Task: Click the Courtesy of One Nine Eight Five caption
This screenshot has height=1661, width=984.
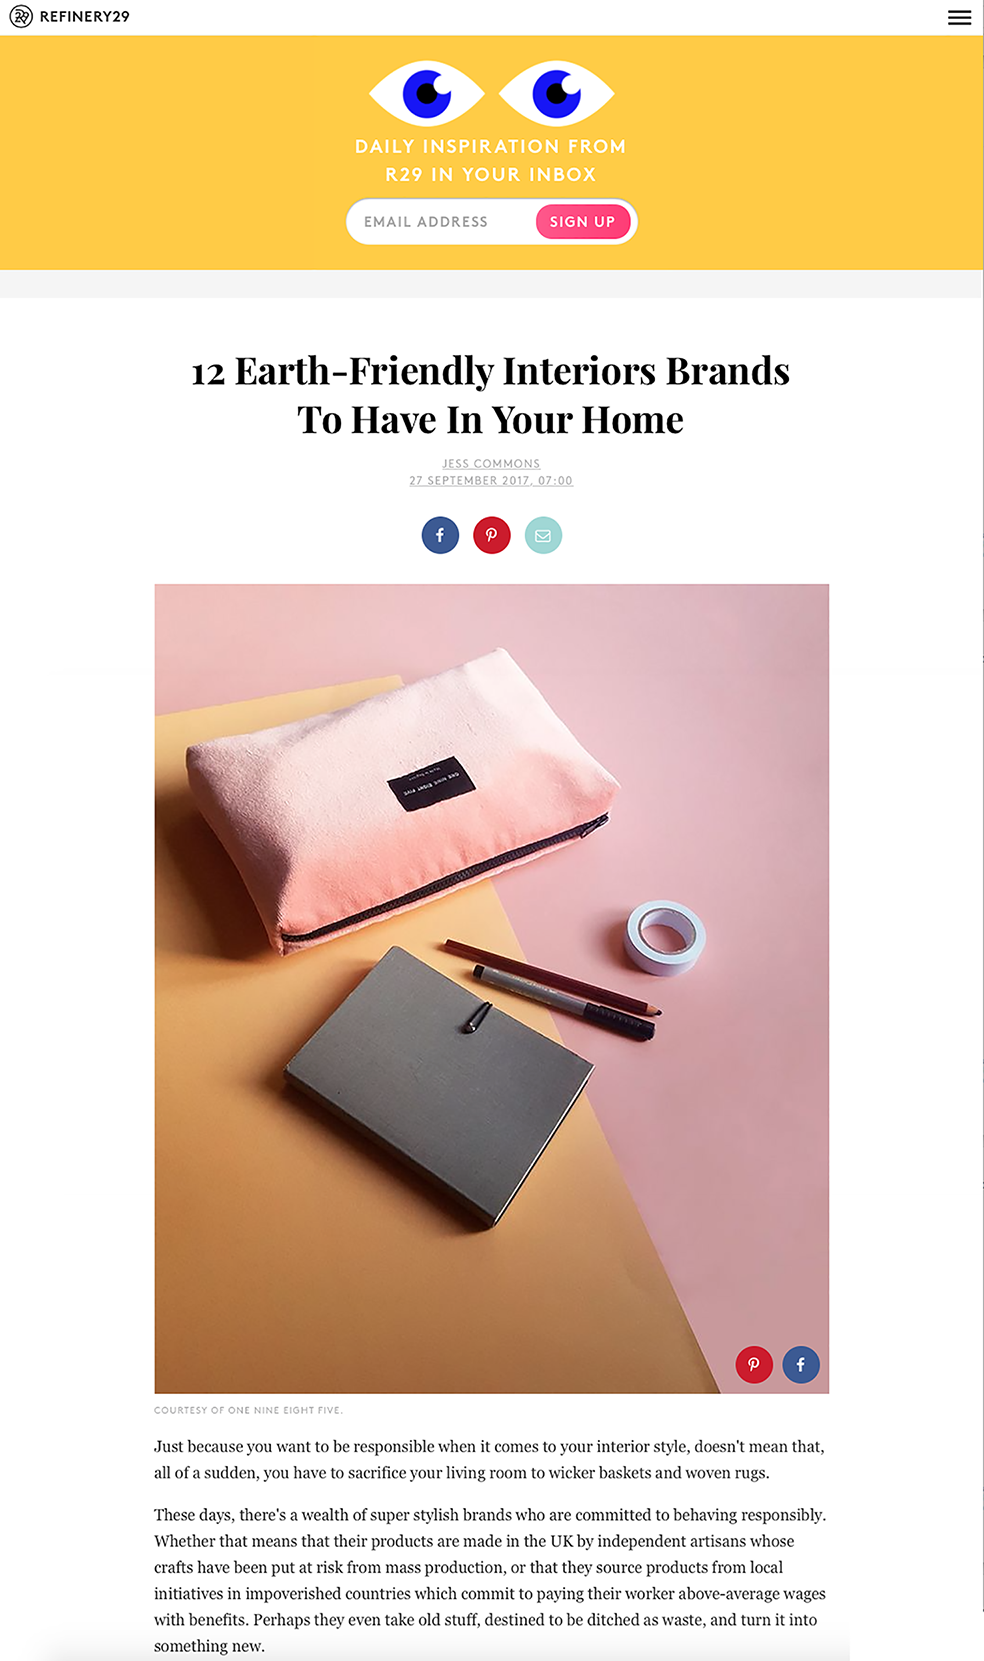Action: [x=248, y=1410]
